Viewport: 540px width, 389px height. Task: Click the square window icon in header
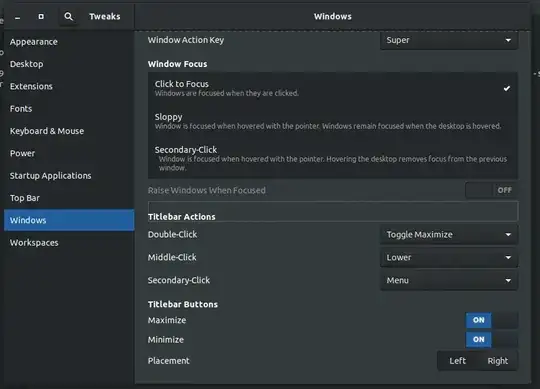pos(41,16)
